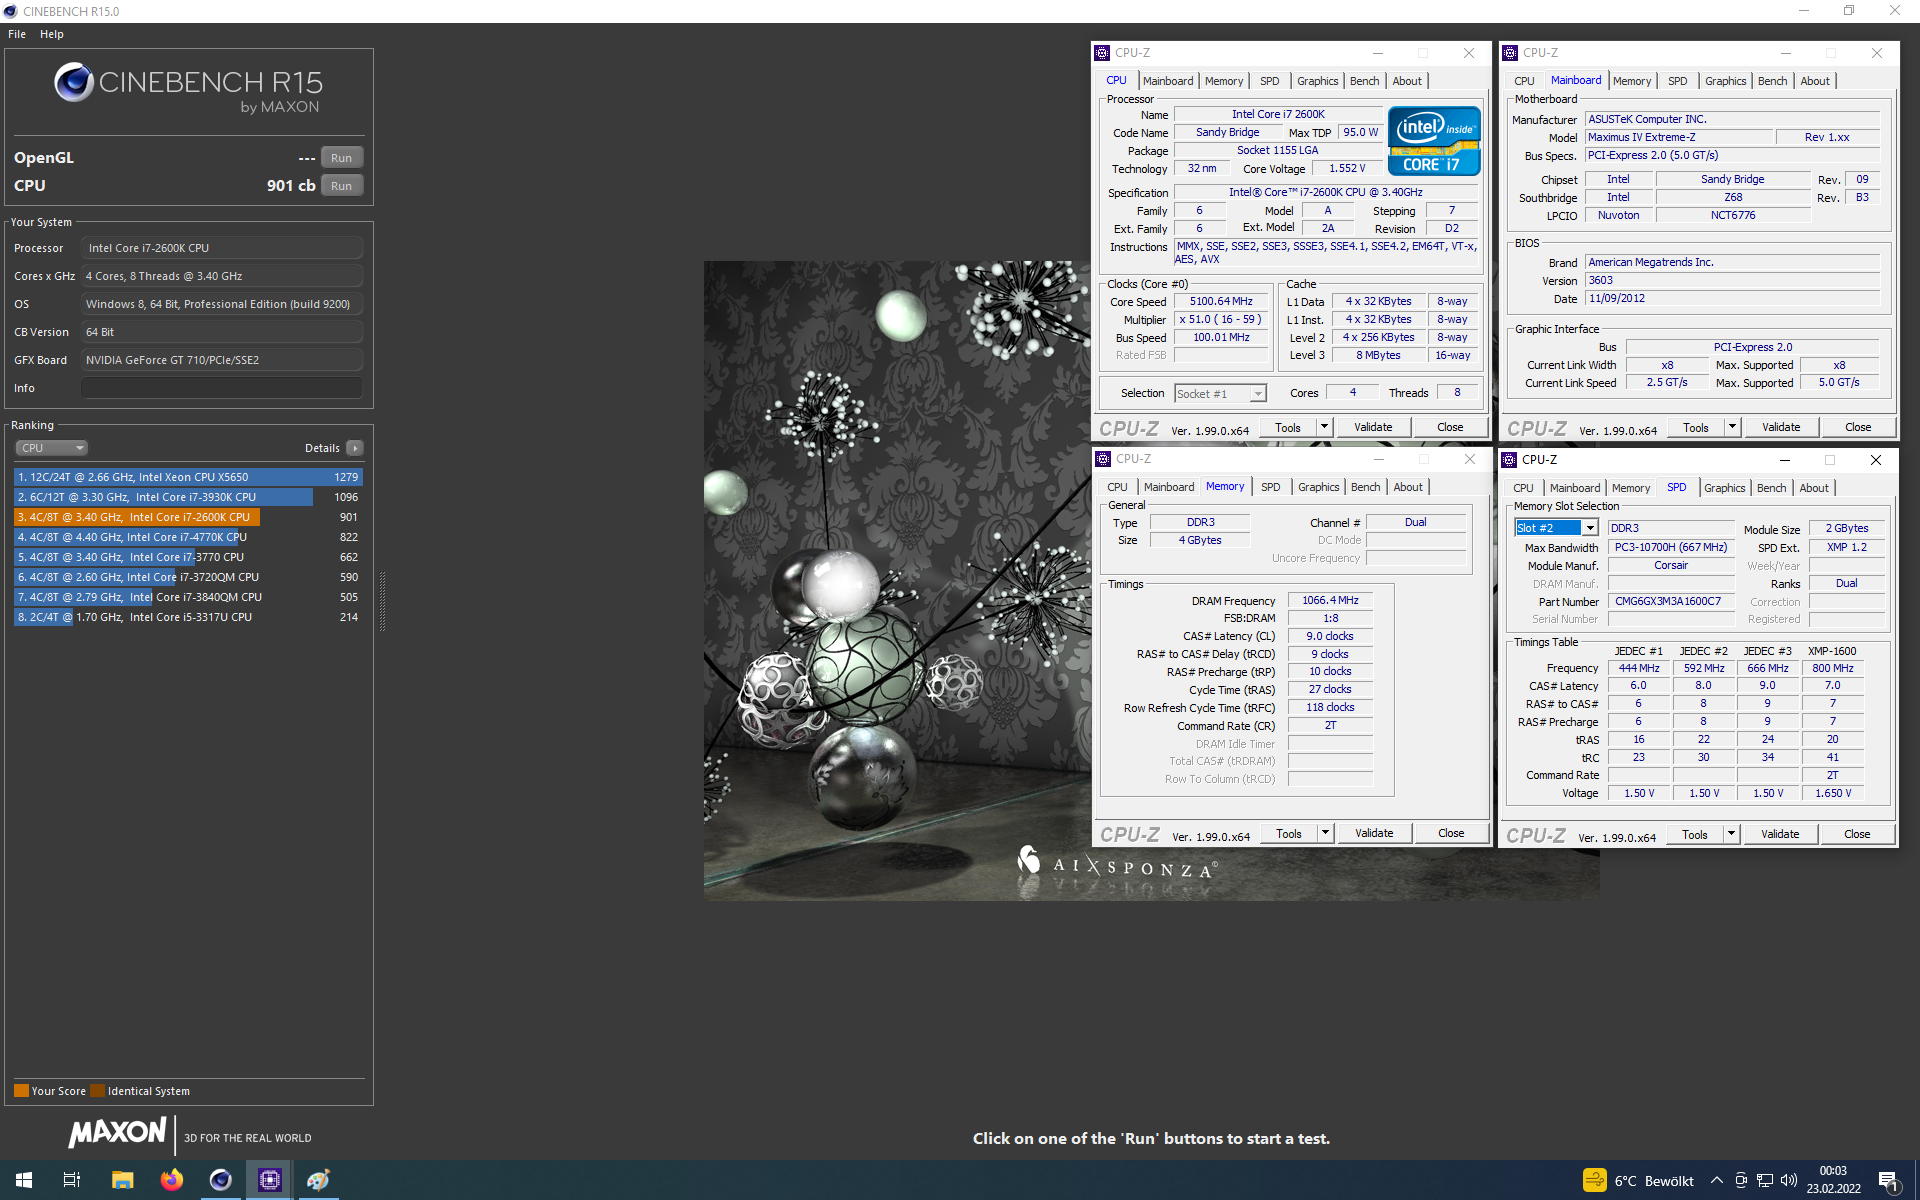The image size is (1920, 1200).
Task: Open Graphics tab in top-right CPU-Z window
Action: pos(1726,81)
